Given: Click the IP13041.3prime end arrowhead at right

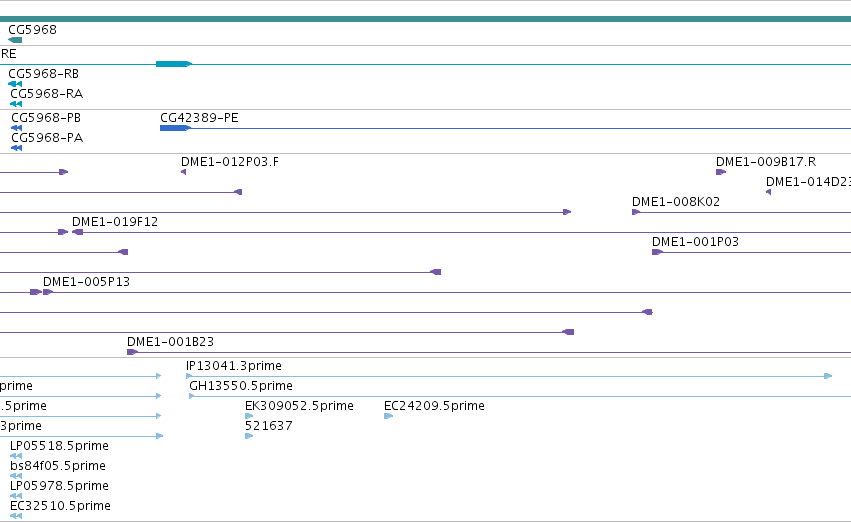Looking at the screenshot, I should [x=828, y=376].
